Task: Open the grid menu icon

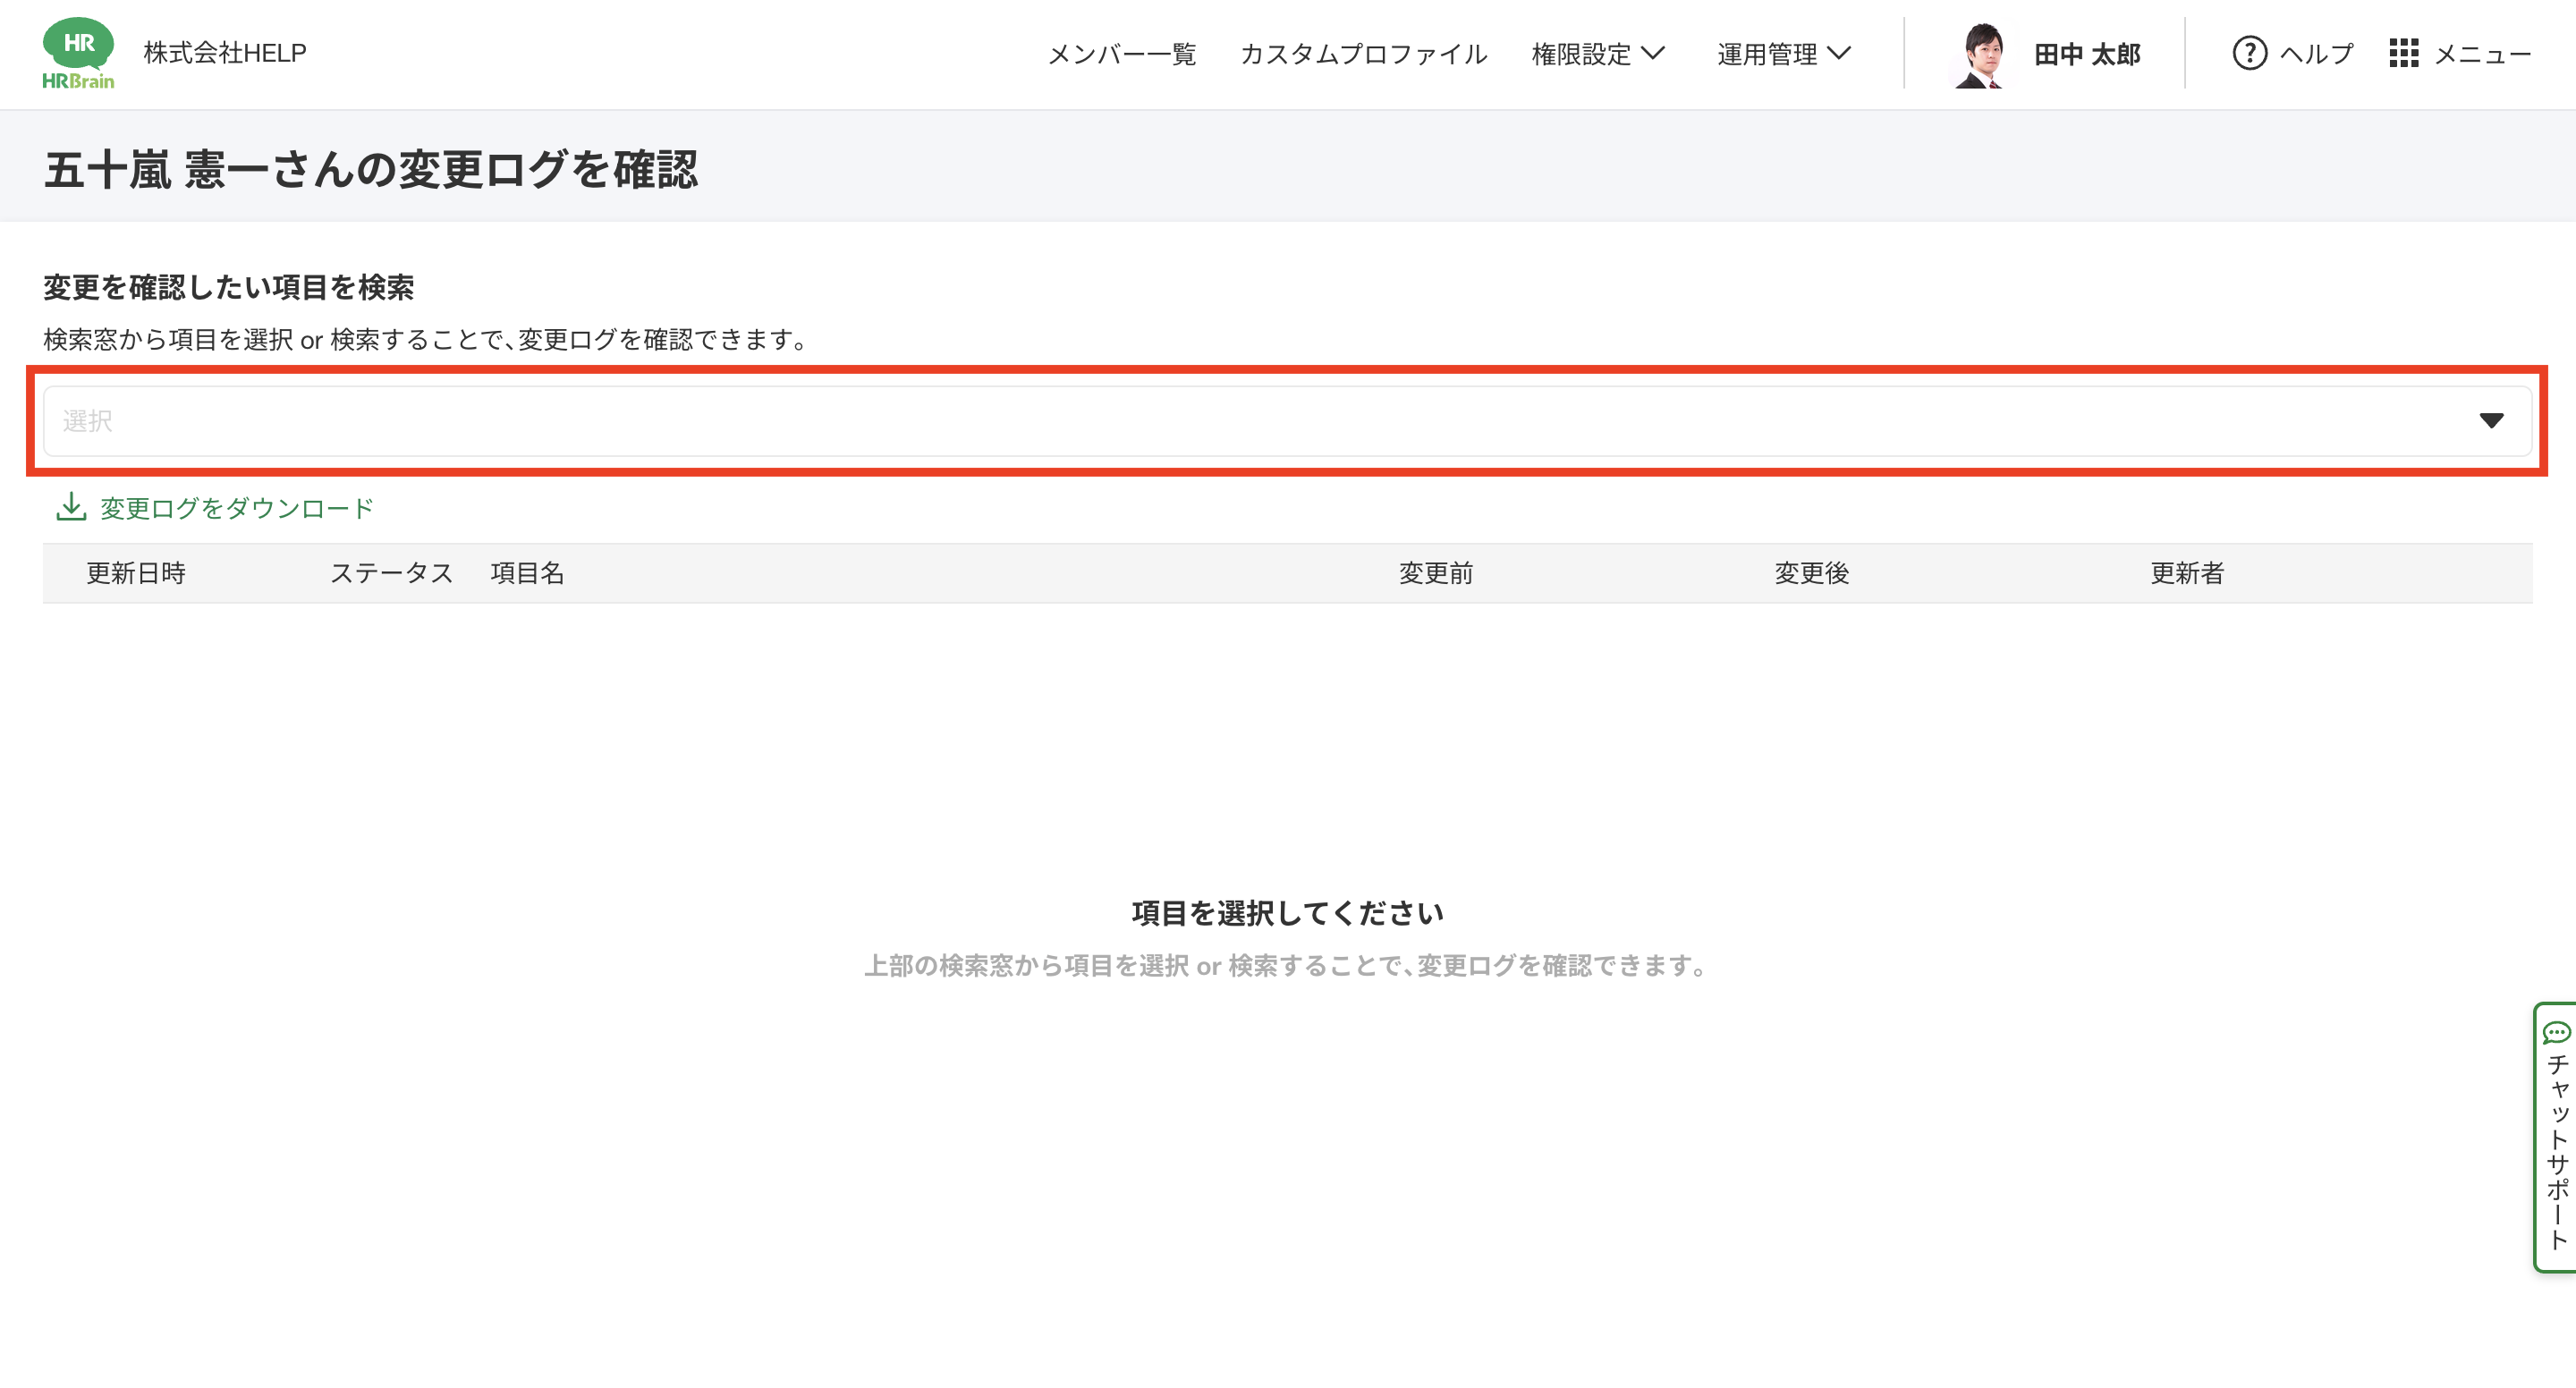Action: [2403, 53]
